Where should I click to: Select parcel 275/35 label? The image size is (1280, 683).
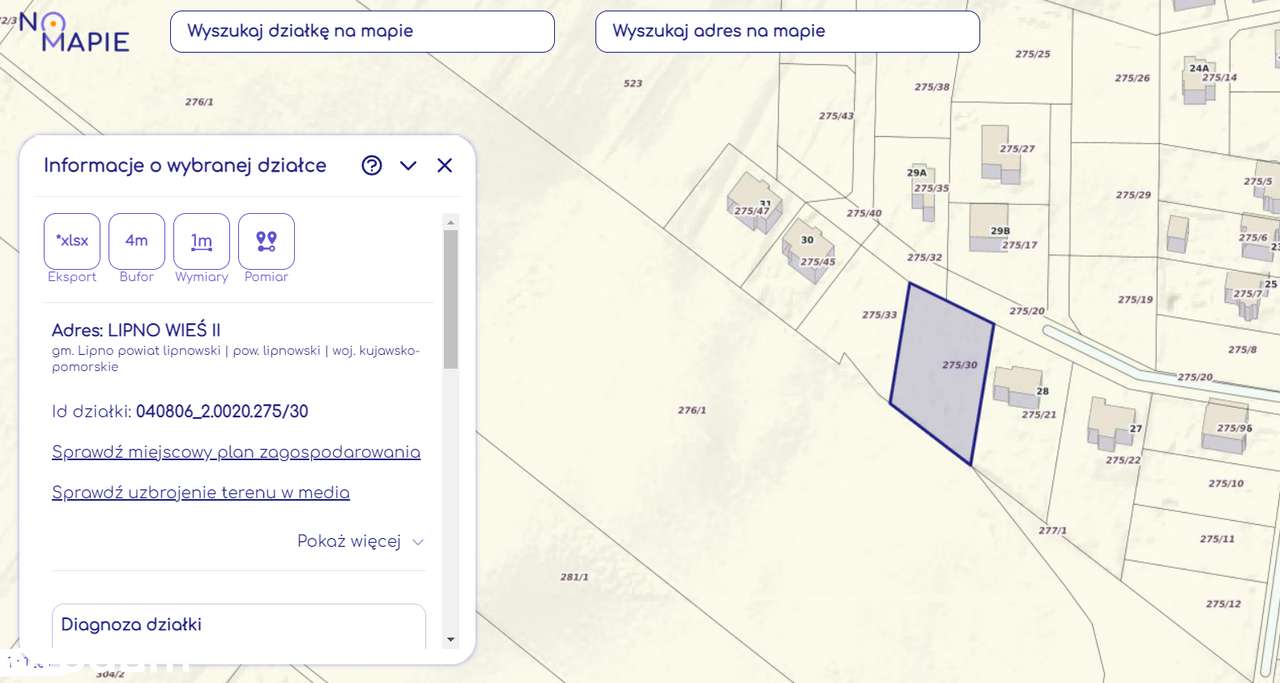coord(931,188)
